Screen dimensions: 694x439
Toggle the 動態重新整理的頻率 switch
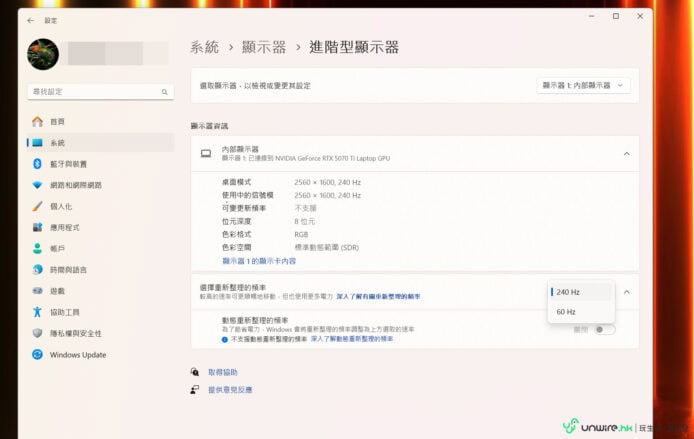(604, 329)
